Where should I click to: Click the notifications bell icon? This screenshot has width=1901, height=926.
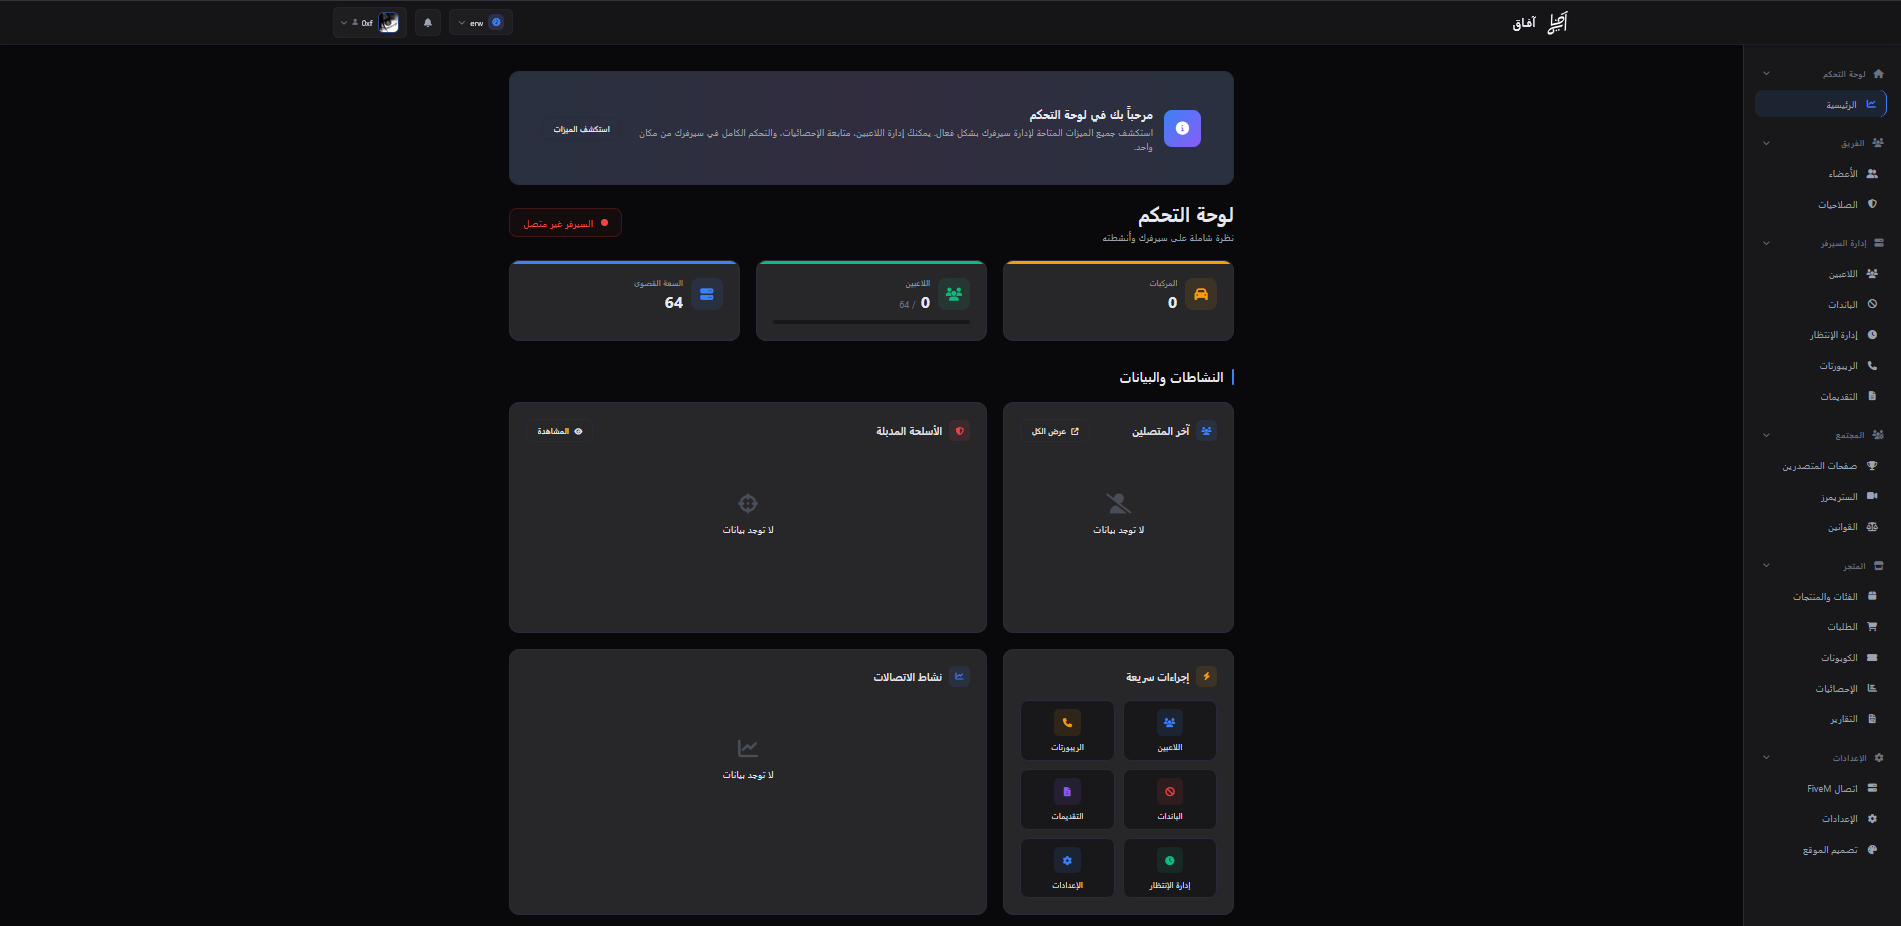[428, 23]
